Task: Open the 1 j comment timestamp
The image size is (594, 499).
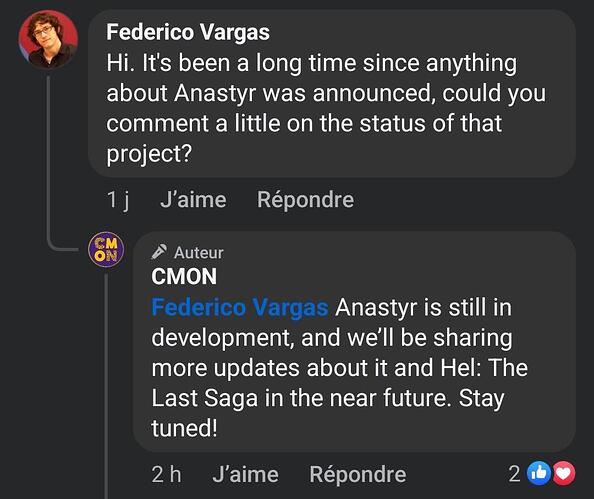Action: click(x=118, y=200)
